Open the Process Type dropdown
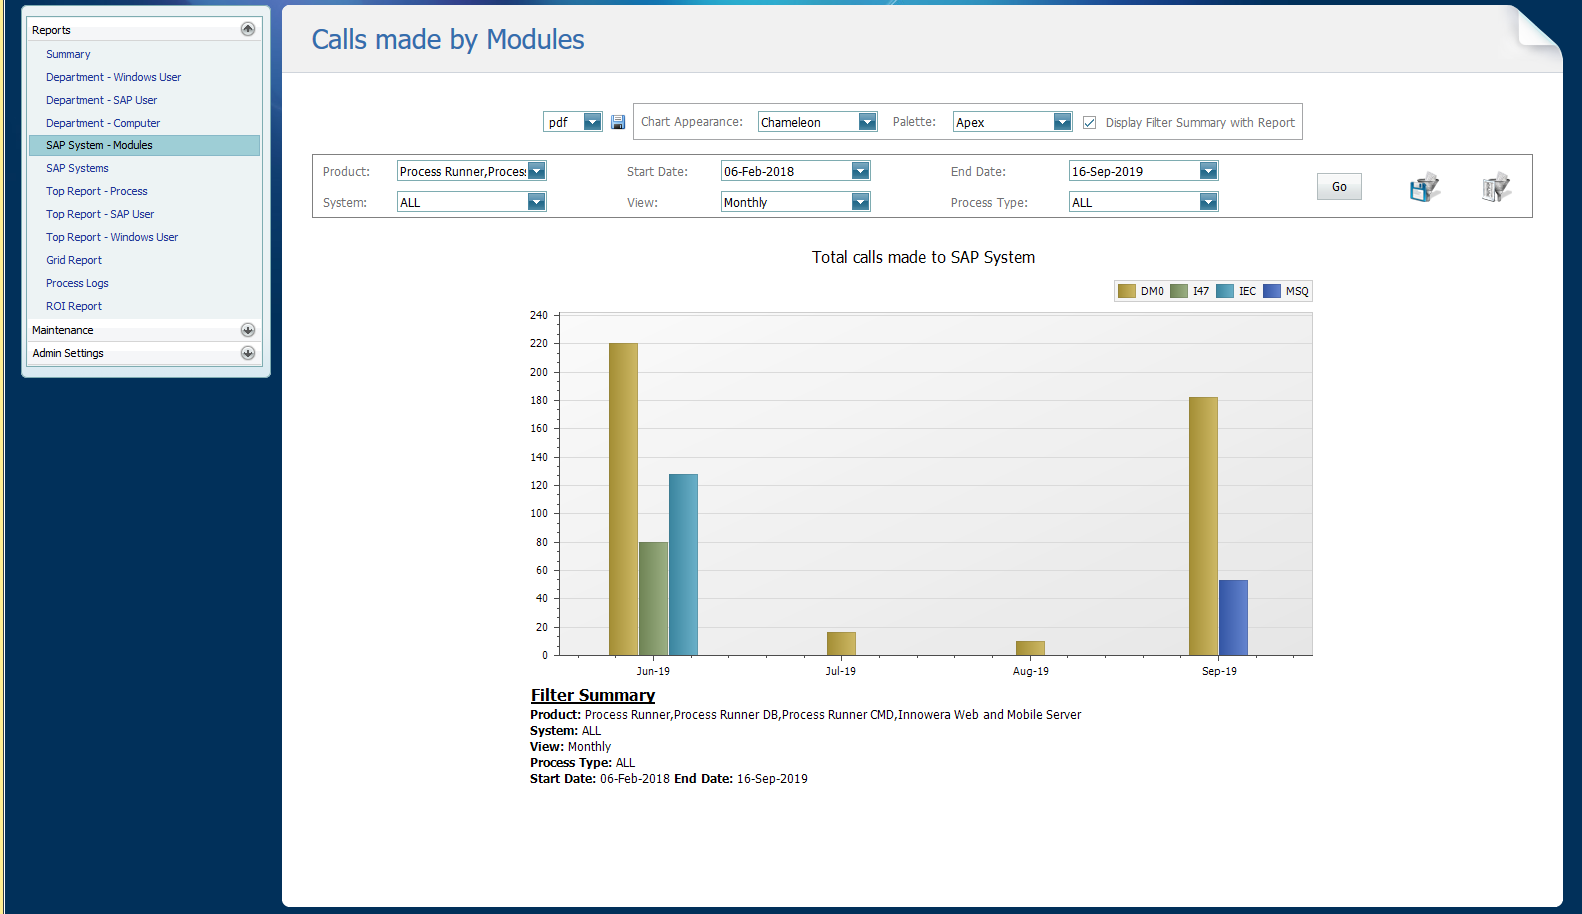1582x914 pixels. click(1208, 202)
